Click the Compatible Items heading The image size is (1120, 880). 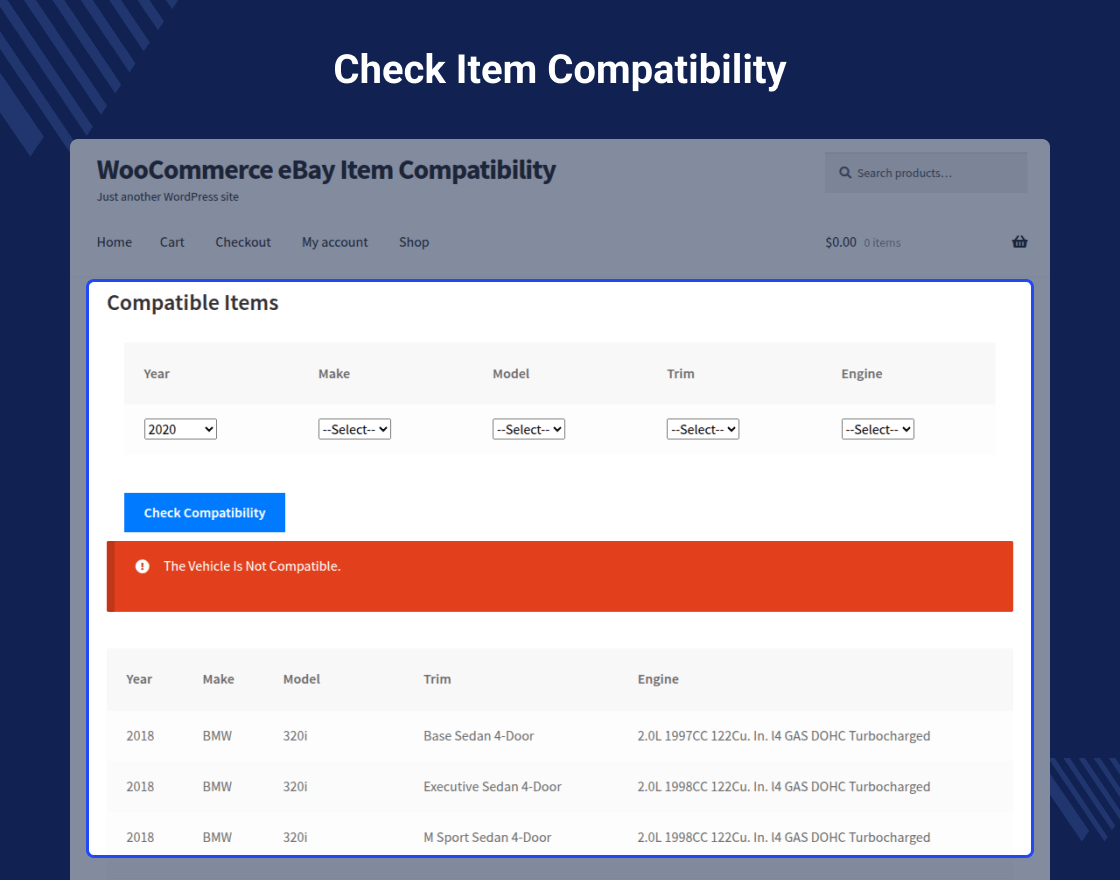pos(193,303)
